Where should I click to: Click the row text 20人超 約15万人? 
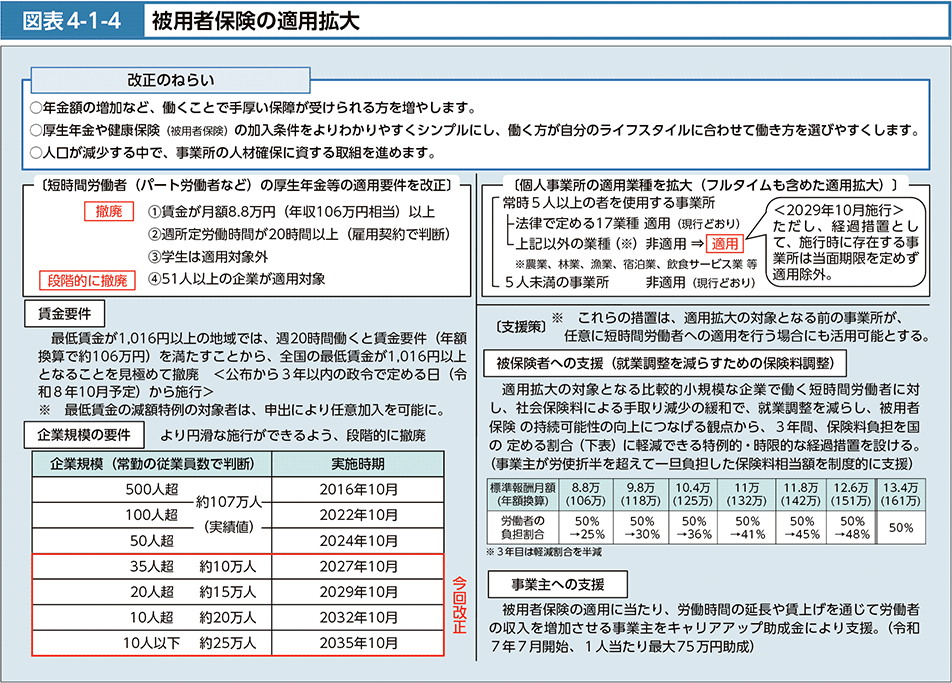(x=193, y=592)
